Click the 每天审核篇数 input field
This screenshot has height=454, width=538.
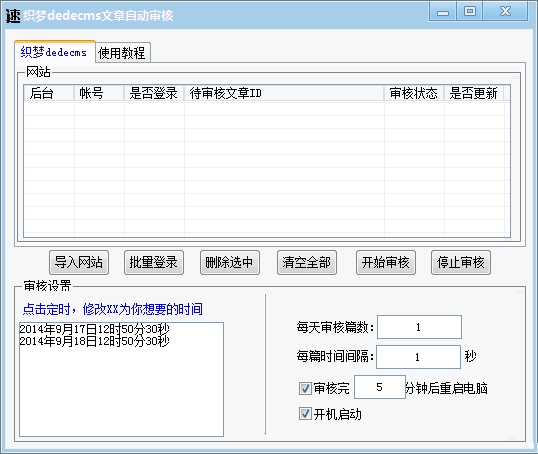pyautogui.click(x=419, y=327)
